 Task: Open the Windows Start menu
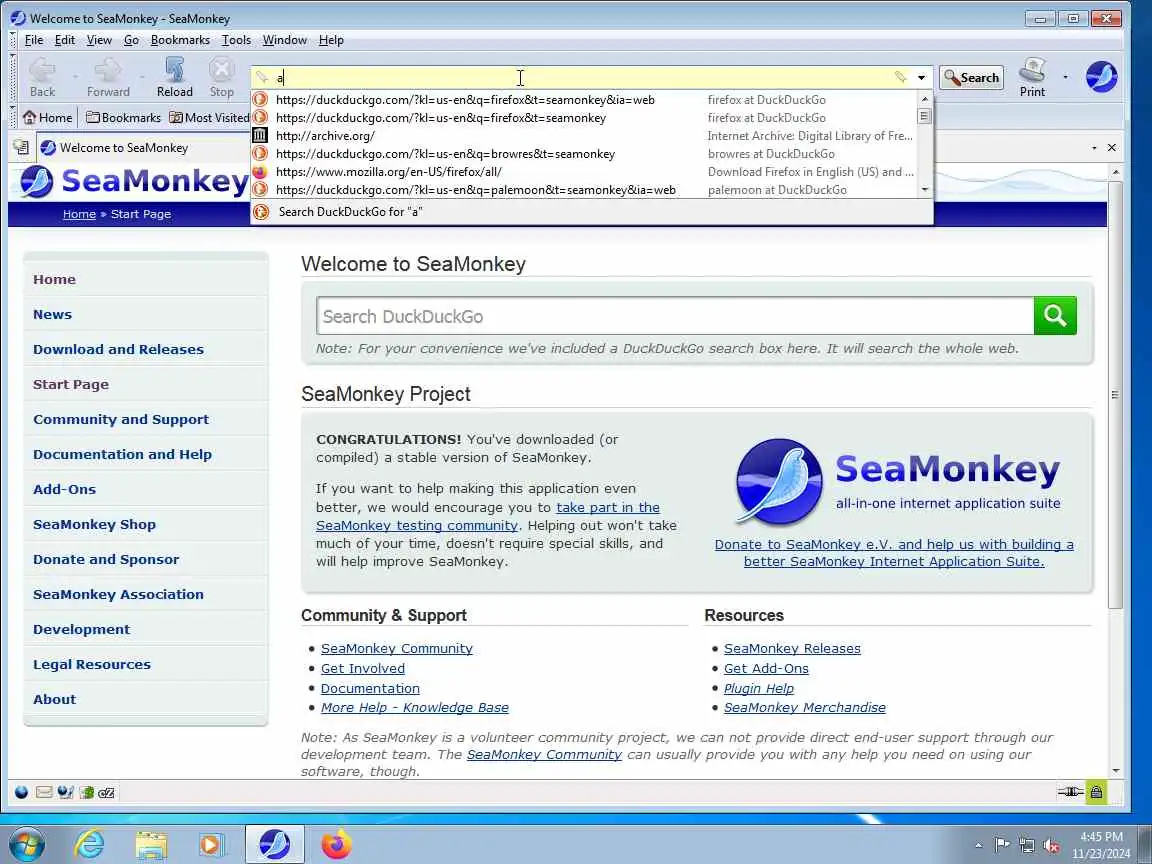tap(26, 845)
